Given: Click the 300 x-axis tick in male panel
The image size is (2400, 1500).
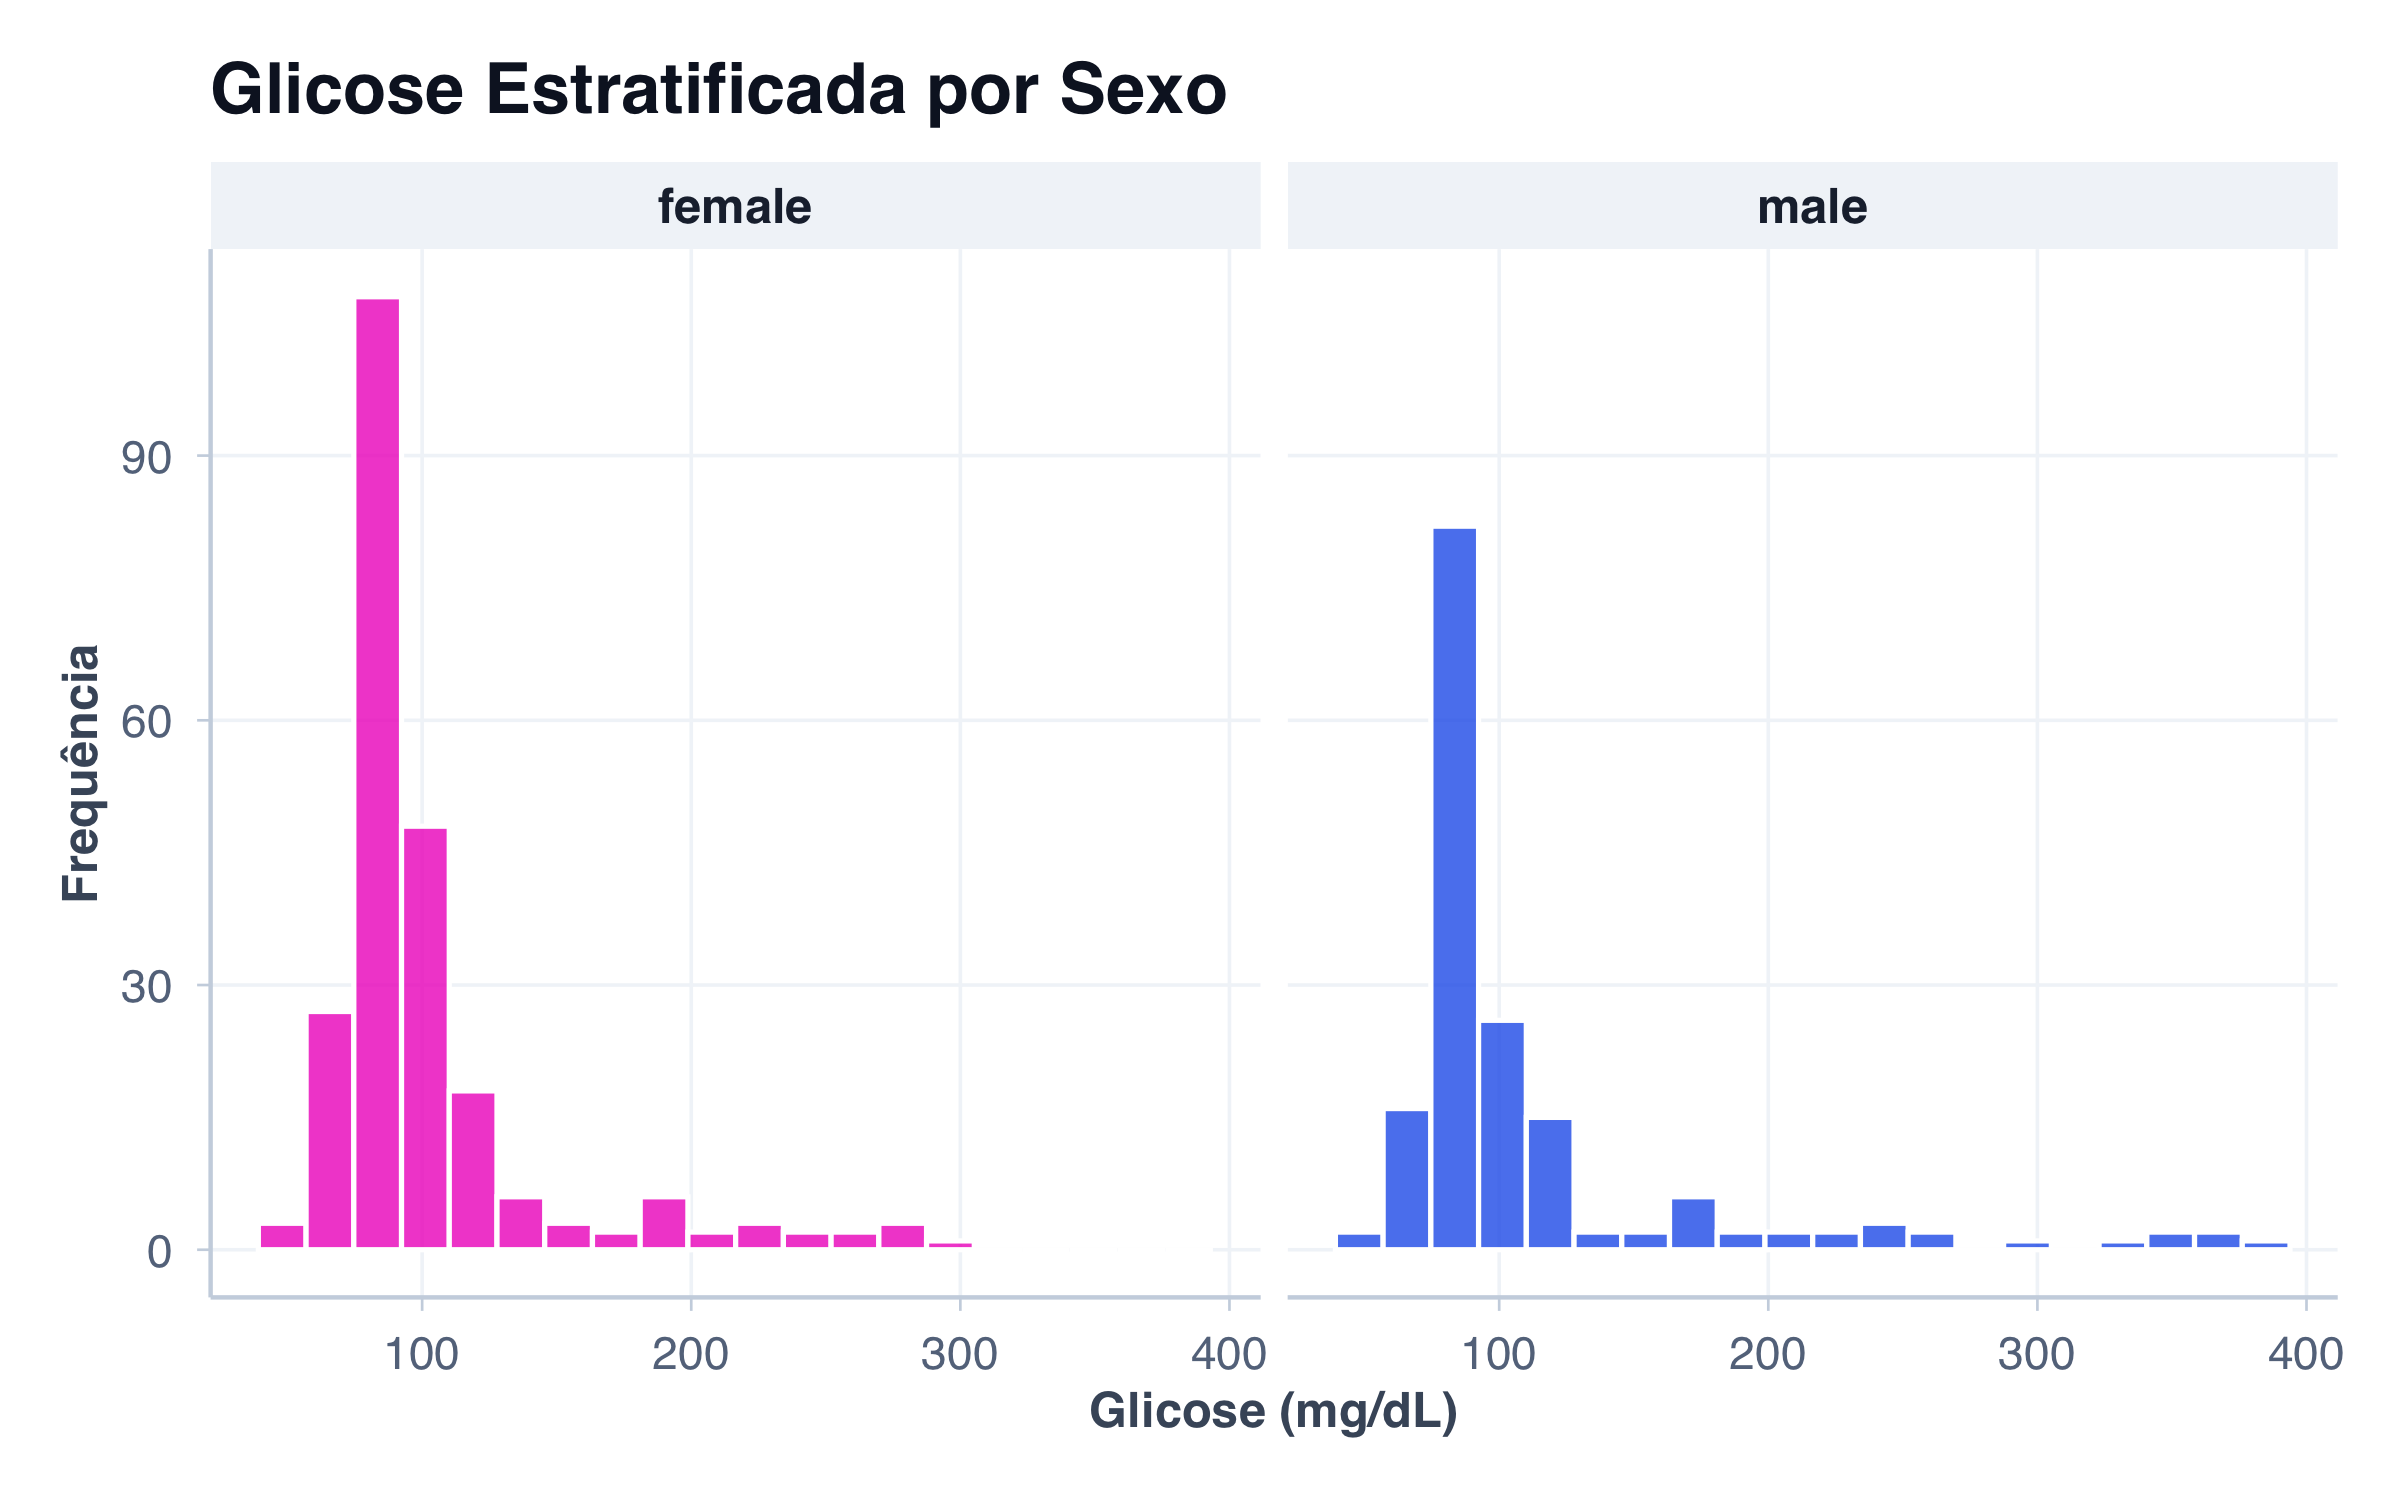Looking at the screenshot, I should click(2036, 1354).
